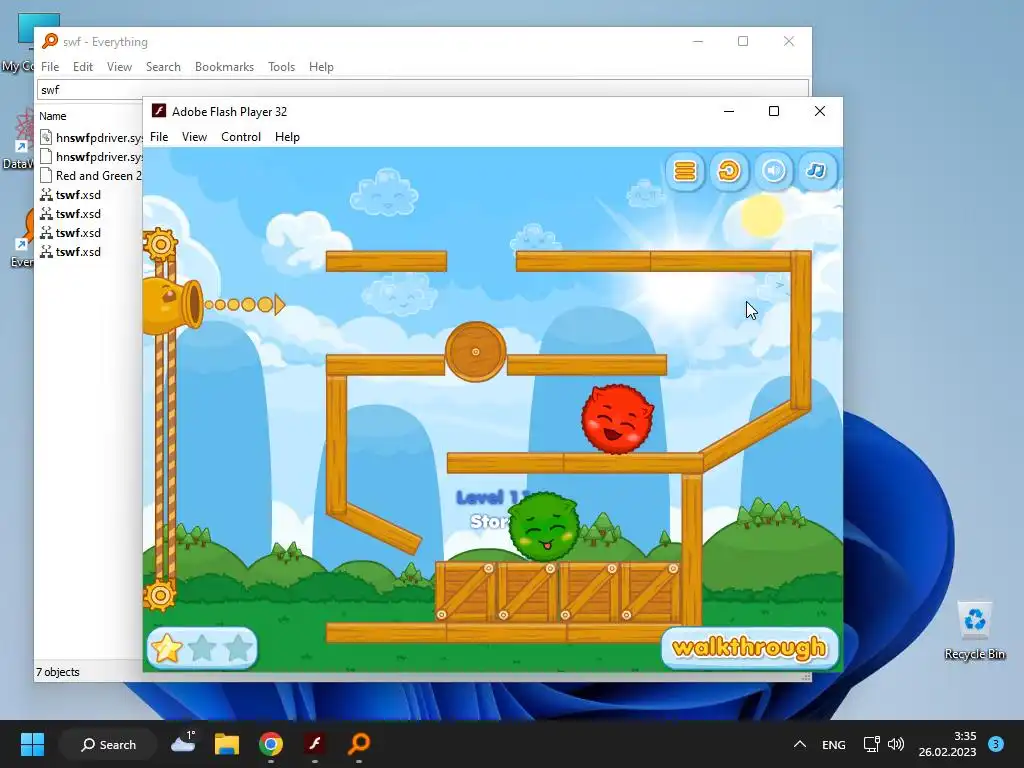Select Recycle Bin desktop icon
1024x768 pixels.
(974, 630)
